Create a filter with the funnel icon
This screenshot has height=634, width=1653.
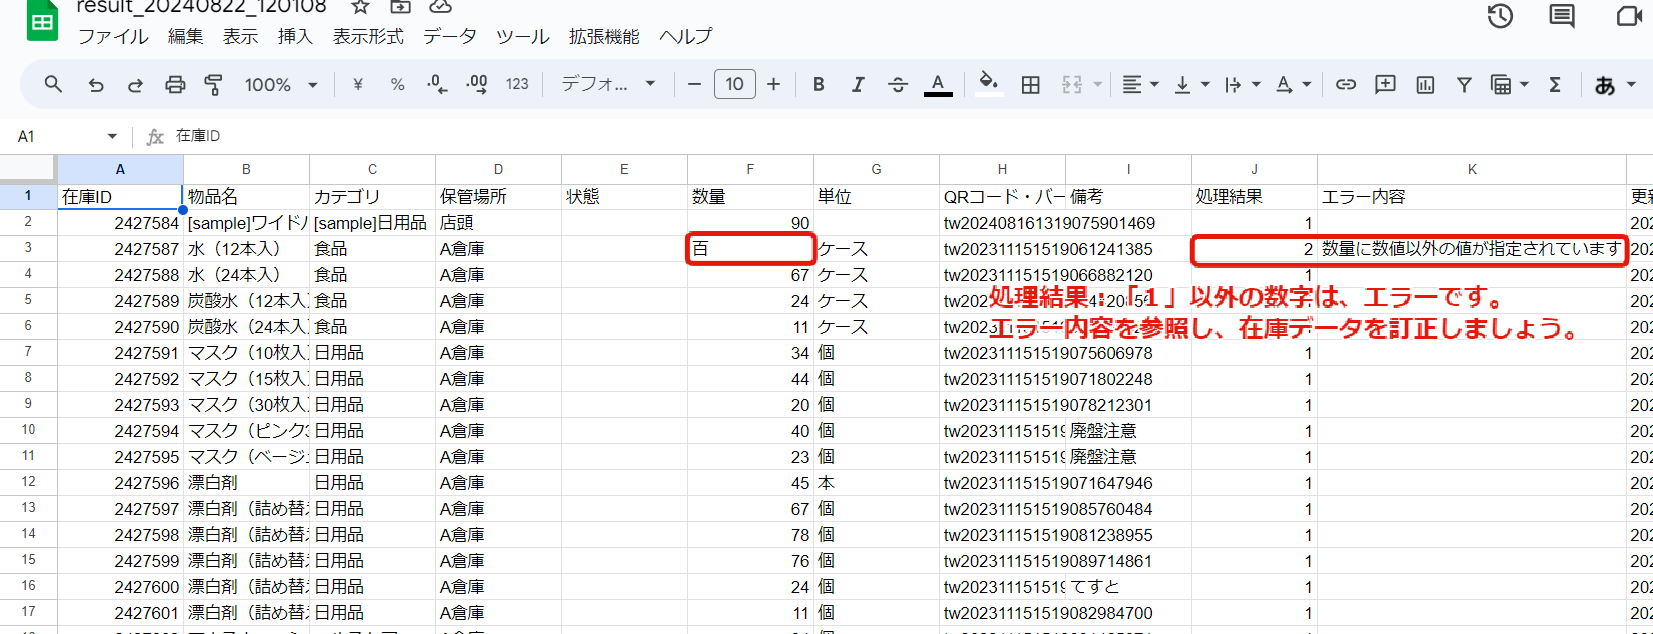pyautogui.click(x=1464, y=85)
